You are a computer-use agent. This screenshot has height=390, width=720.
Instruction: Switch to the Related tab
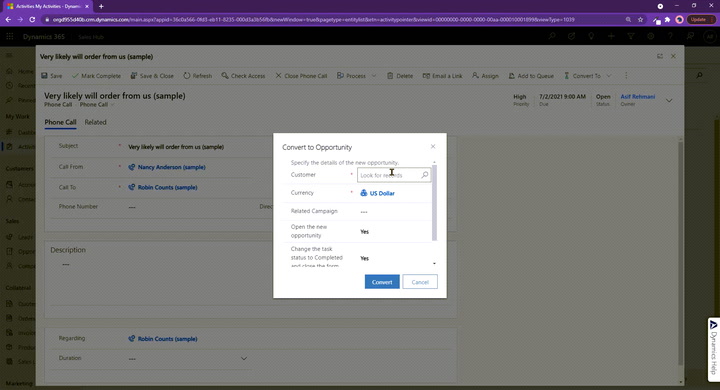(95, 122)
